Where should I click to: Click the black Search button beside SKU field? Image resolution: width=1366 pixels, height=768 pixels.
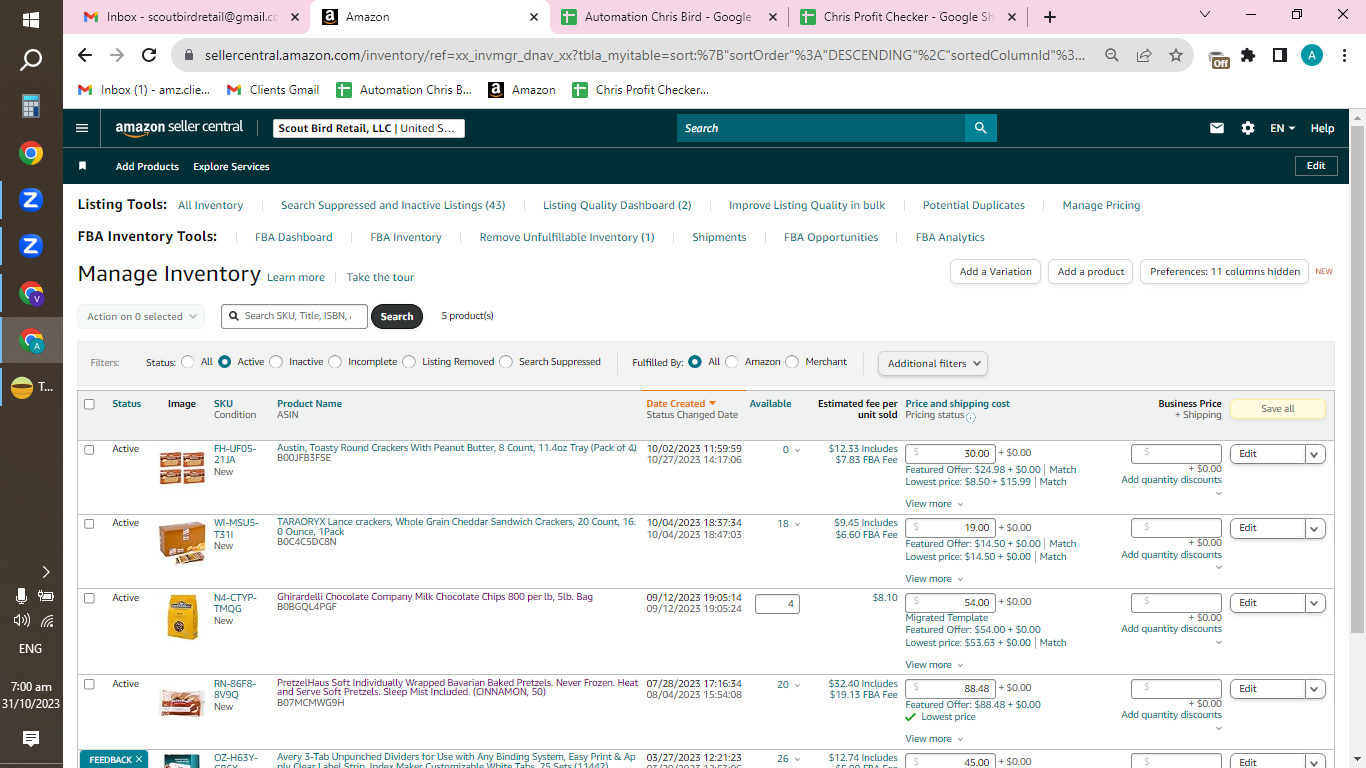(x=397, y=316)
